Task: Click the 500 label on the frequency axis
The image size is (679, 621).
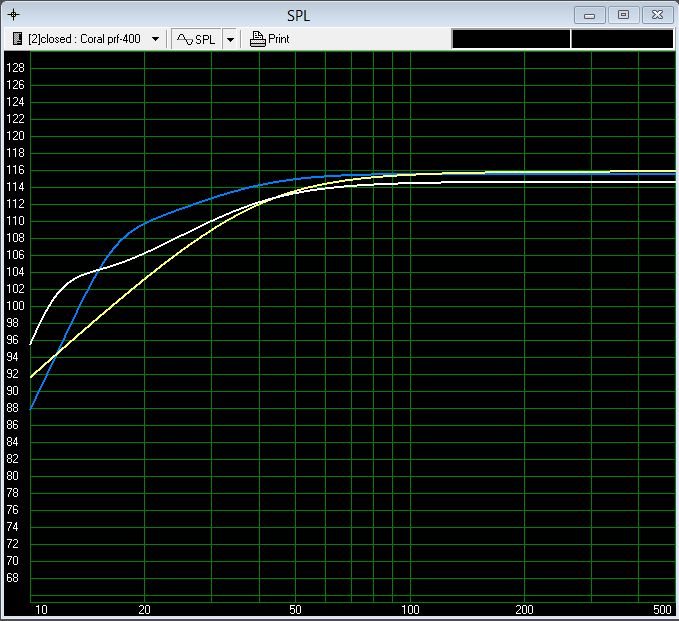Action: 663,609
